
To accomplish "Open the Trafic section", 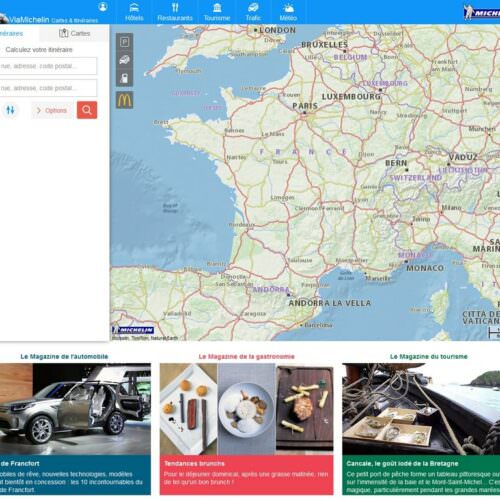I will [253, 12].
